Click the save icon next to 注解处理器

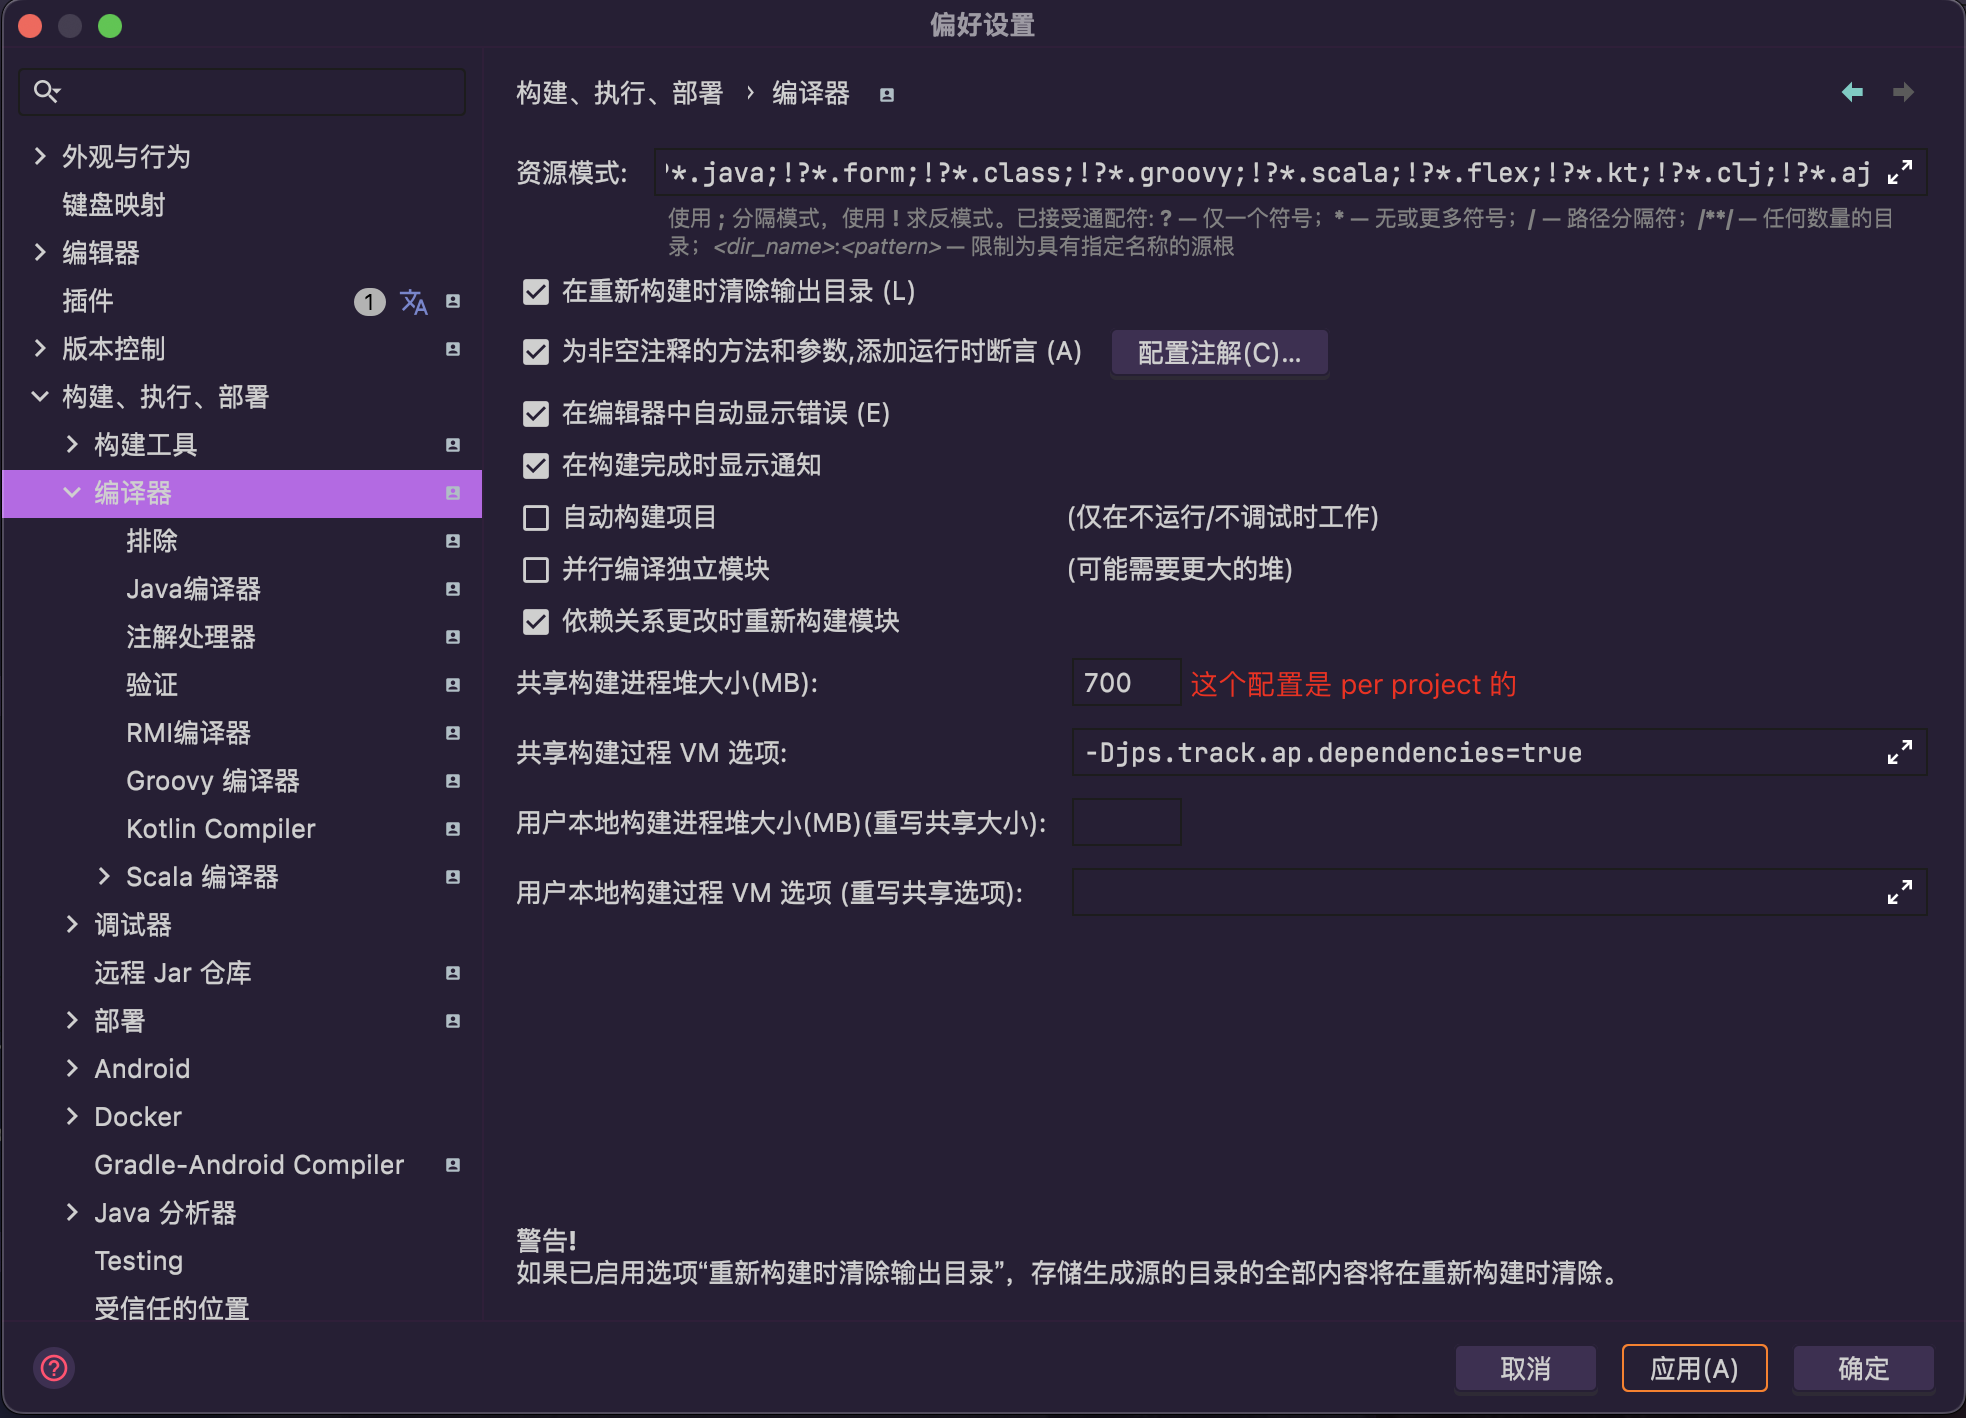[x=453, y=635]
